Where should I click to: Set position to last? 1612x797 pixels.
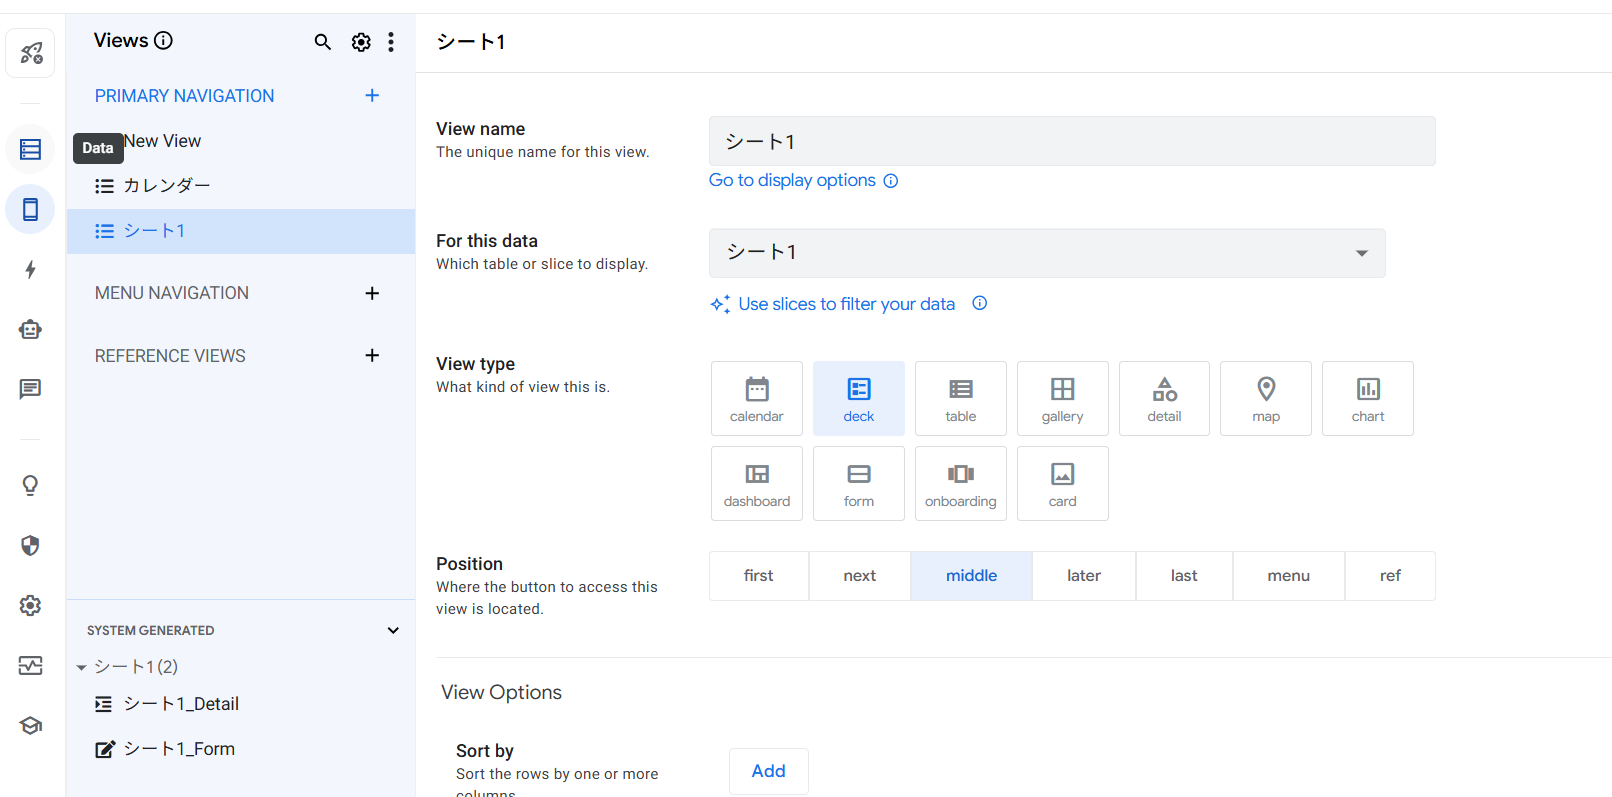[1184, 576]
